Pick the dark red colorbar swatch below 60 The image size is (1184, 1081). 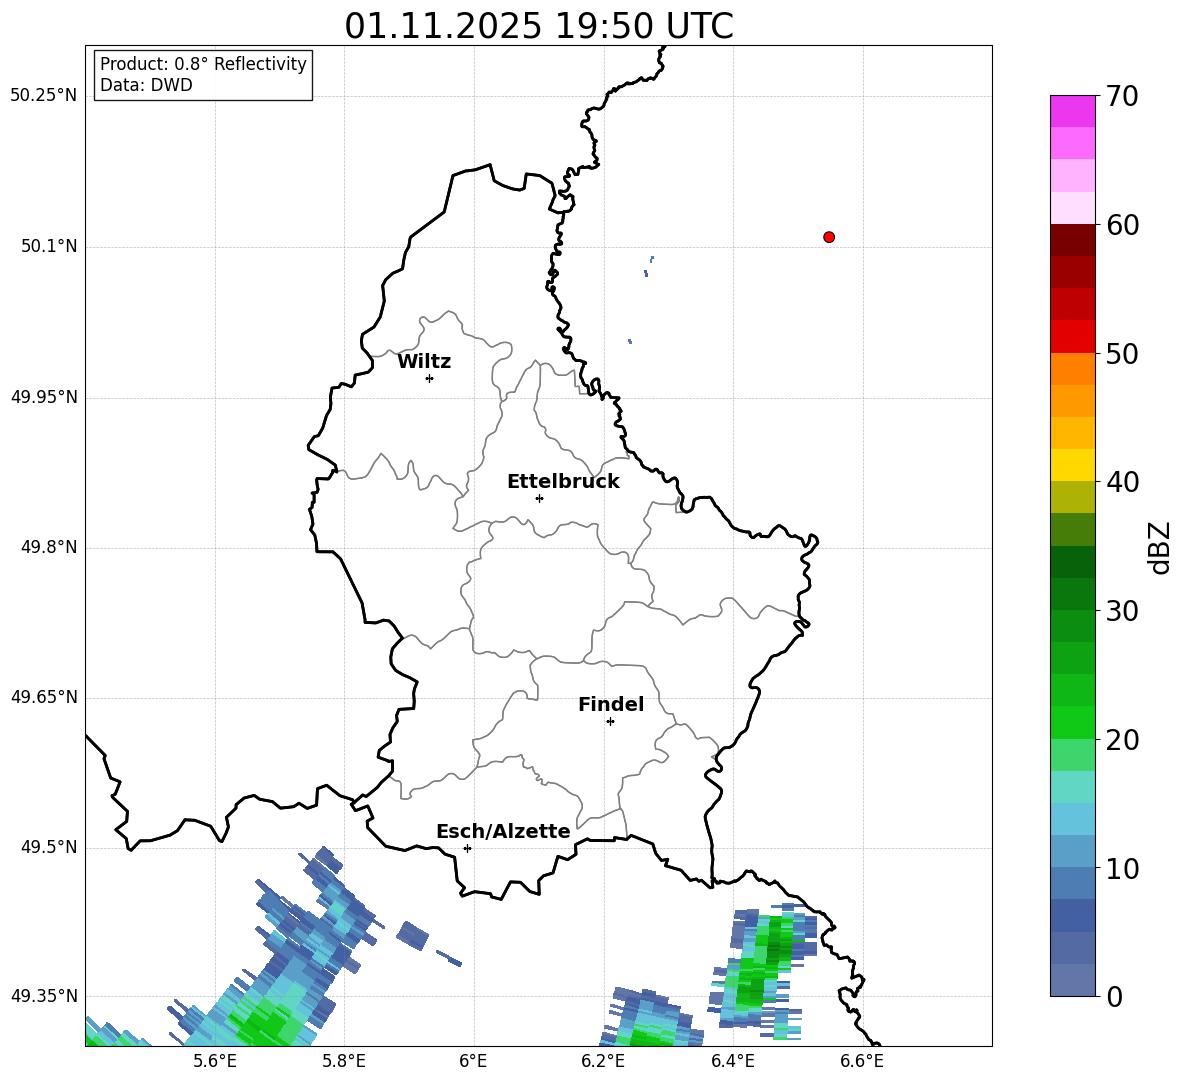click(x=1072, y=240)
